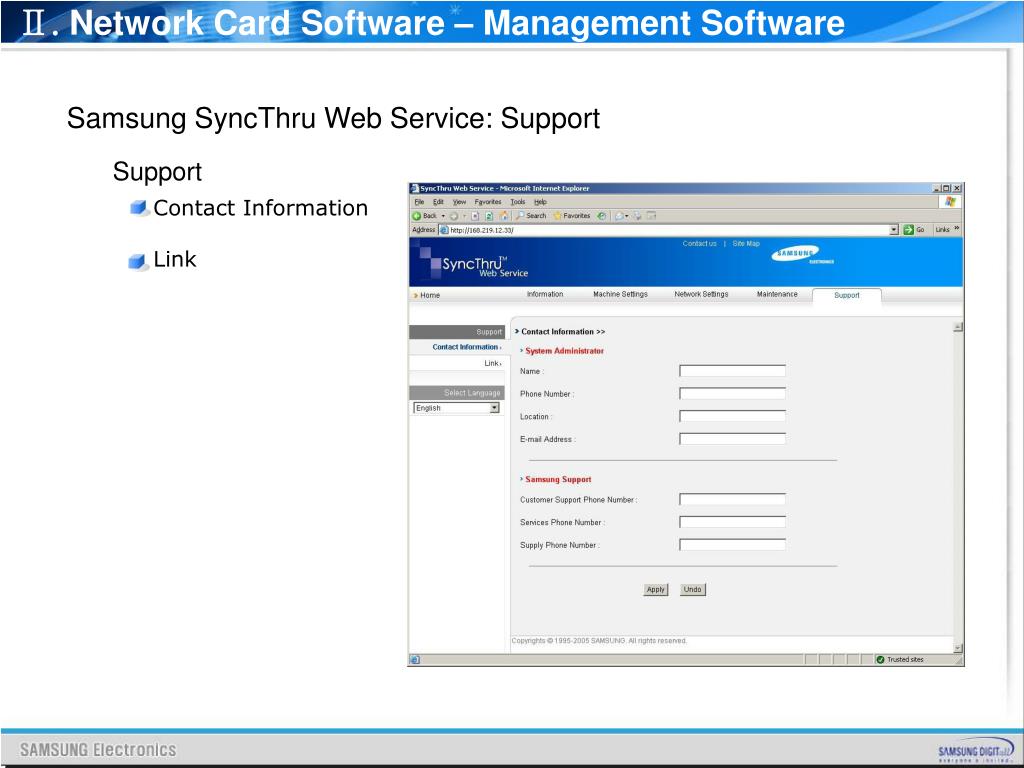Switch to the Information tab
Image resolution: width=1024 pixels, height=768 pixels.
pos(545,295)
